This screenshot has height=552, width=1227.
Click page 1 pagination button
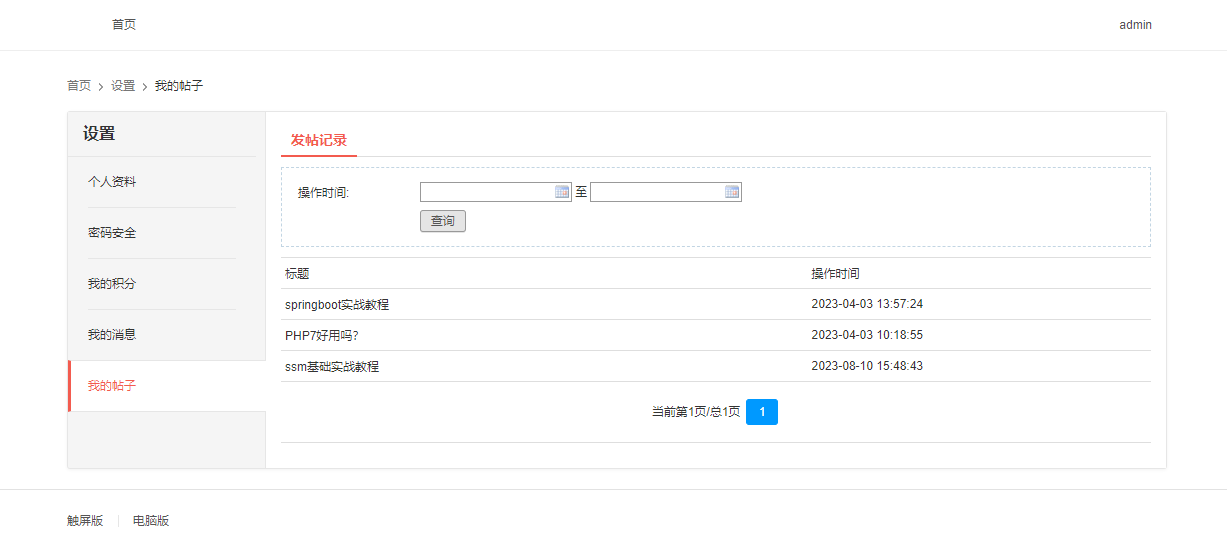[762, 412]
